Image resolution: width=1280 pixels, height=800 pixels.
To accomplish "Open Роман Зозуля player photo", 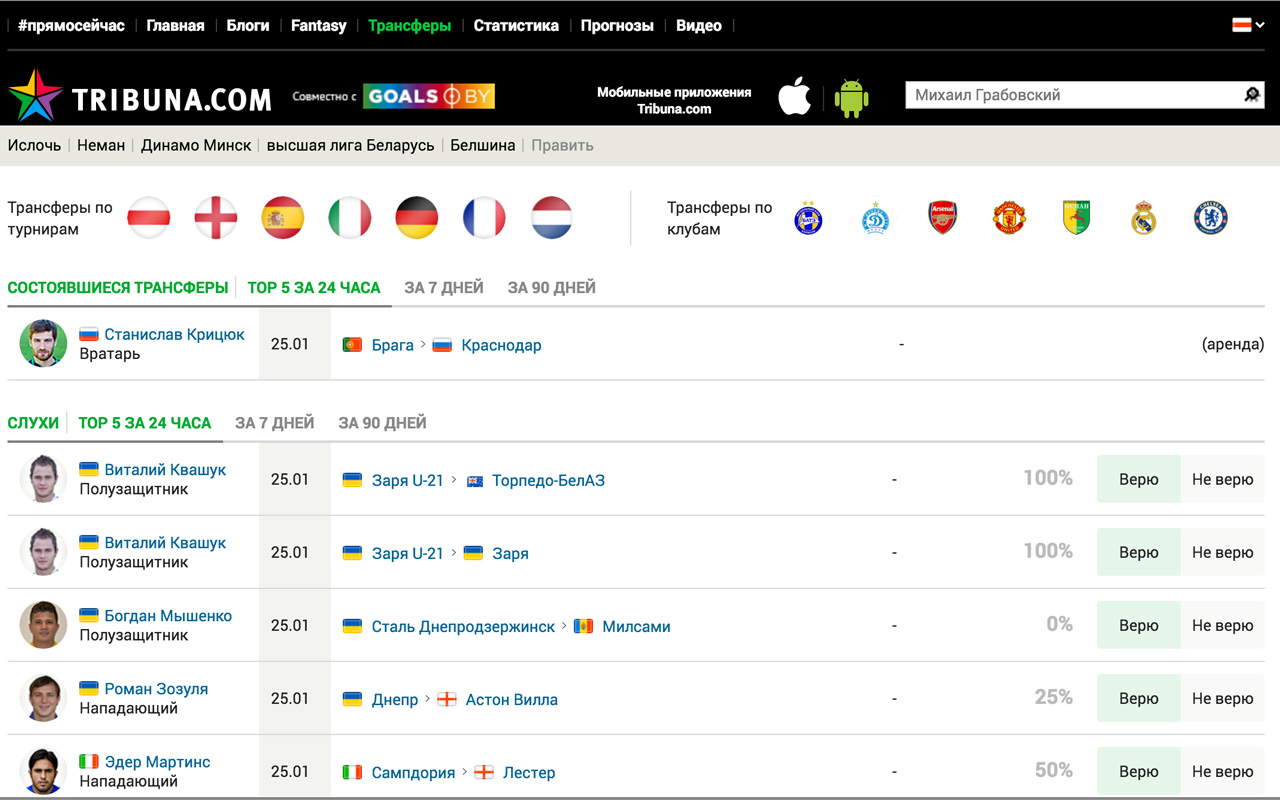I will [x=43, y=698].
